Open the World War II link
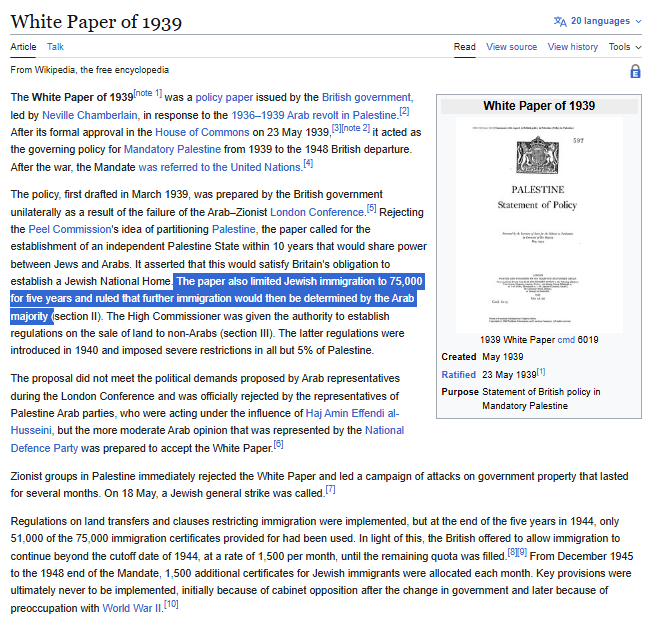The image size is (649, 621). (x=132, y=608)
